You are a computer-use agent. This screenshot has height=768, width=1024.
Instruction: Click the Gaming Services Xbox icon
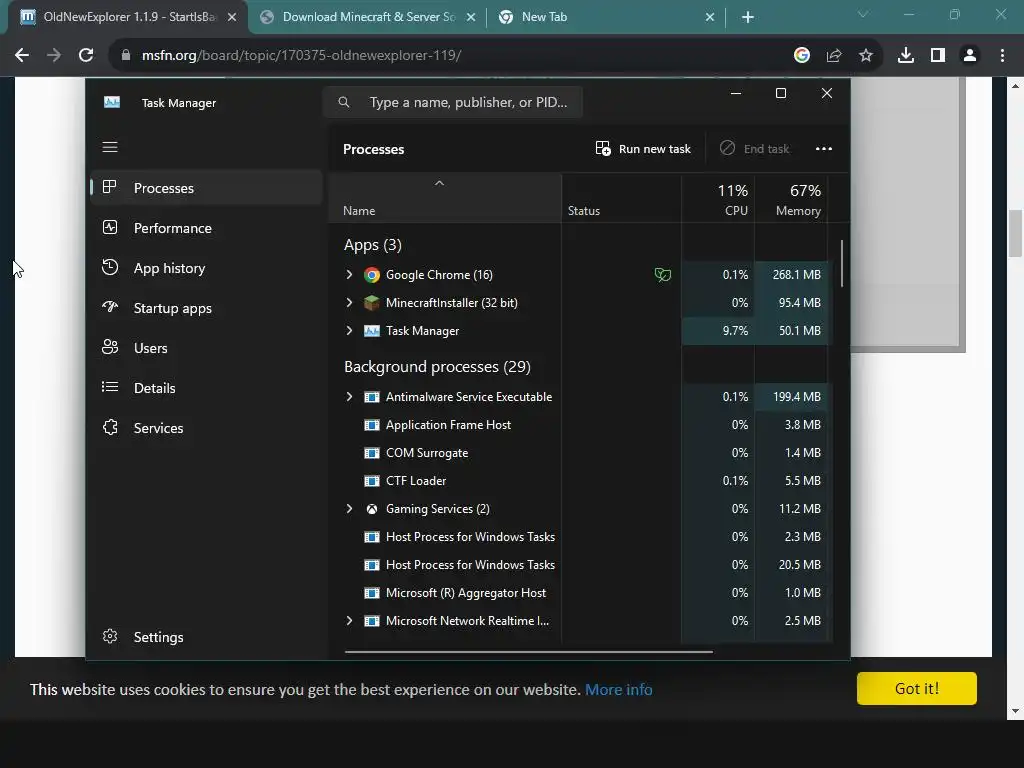click(x=372, y=509)
